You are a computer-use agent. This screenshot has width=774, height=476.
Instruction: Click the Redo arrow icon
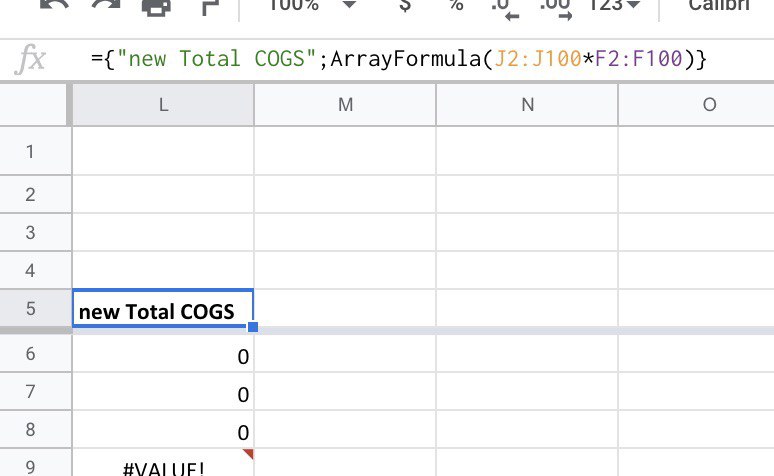point(103,6)
